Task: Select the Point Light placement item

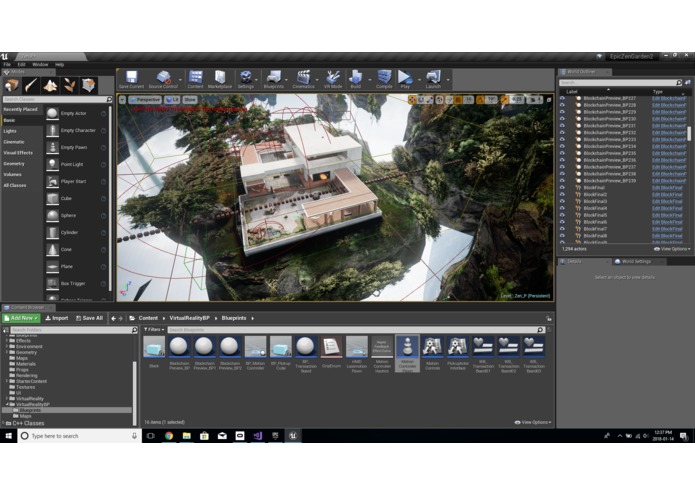Action: pyautogui.click(x=76, y=164)
